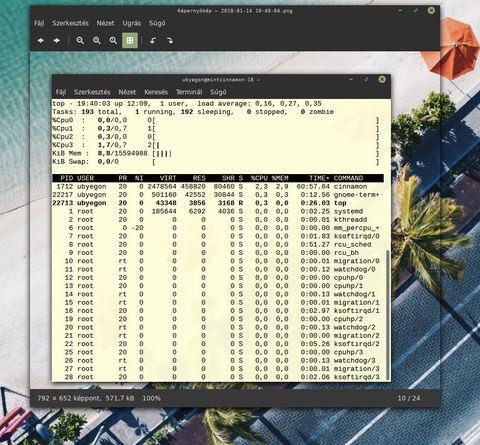Image resolution: width=480 pixels, height=445 pixels.
Task: Click the pictured terminal's minimize button
Action: click(351, 79)
